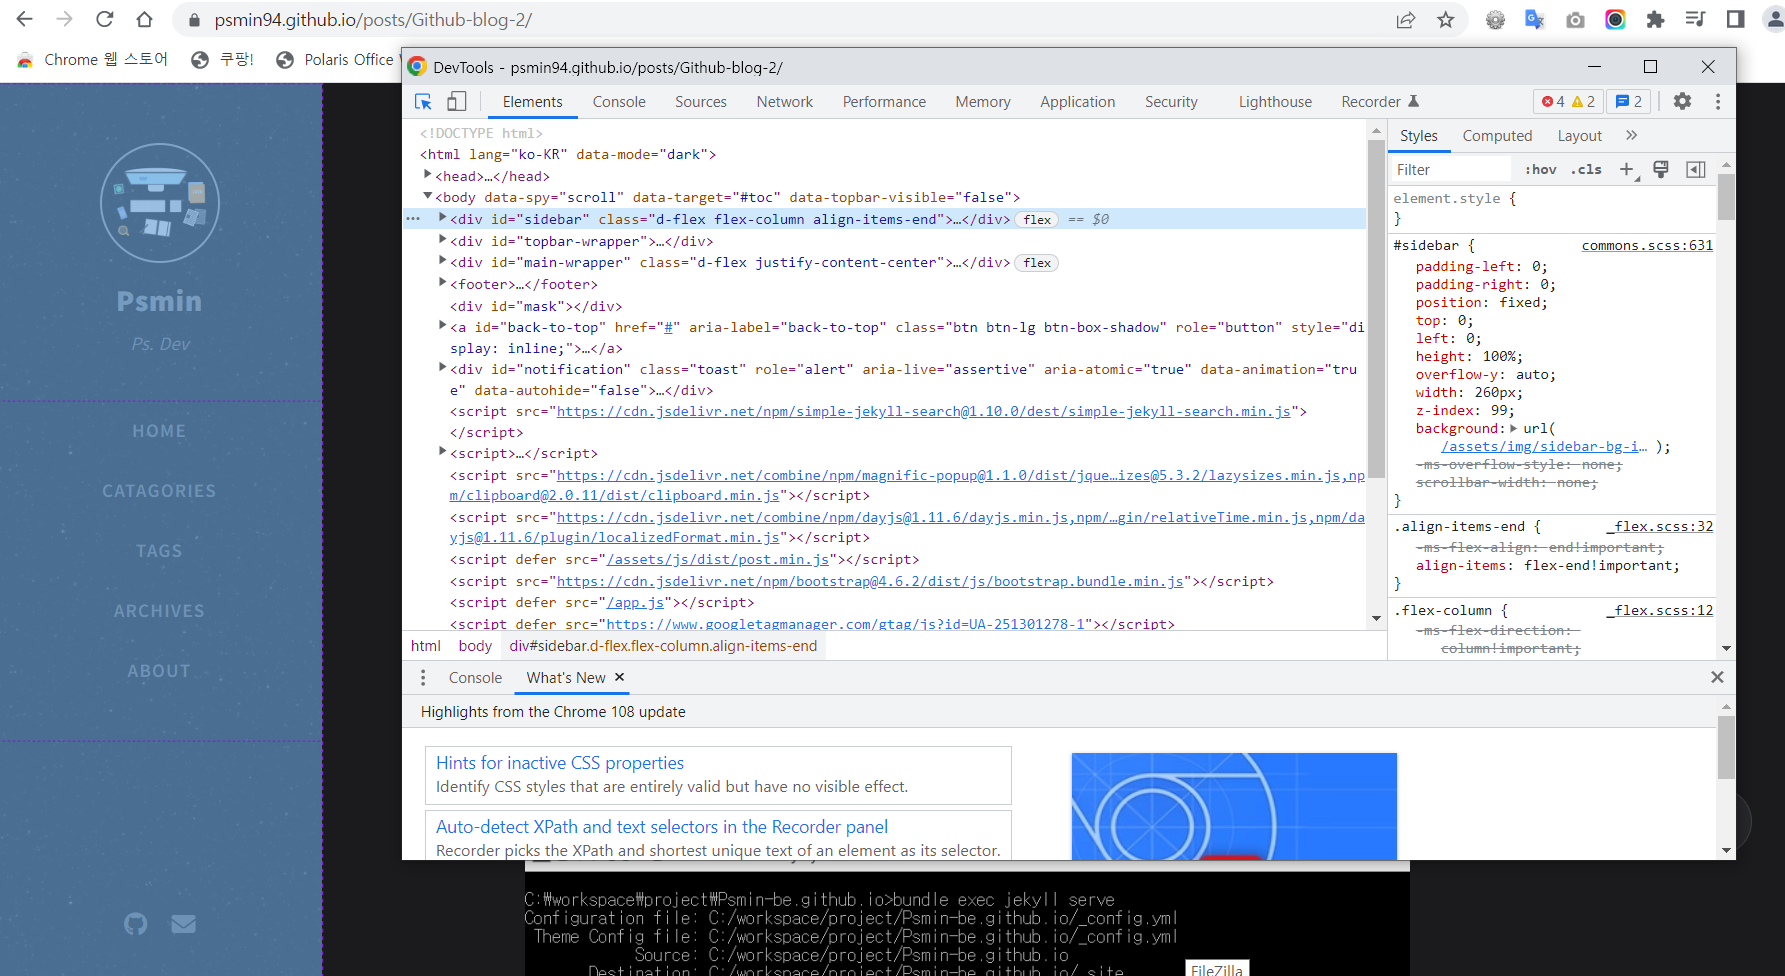Click the flex badge on main-wrapper div
Viewport: 1785px width, 976px height.
point(1037,263)
